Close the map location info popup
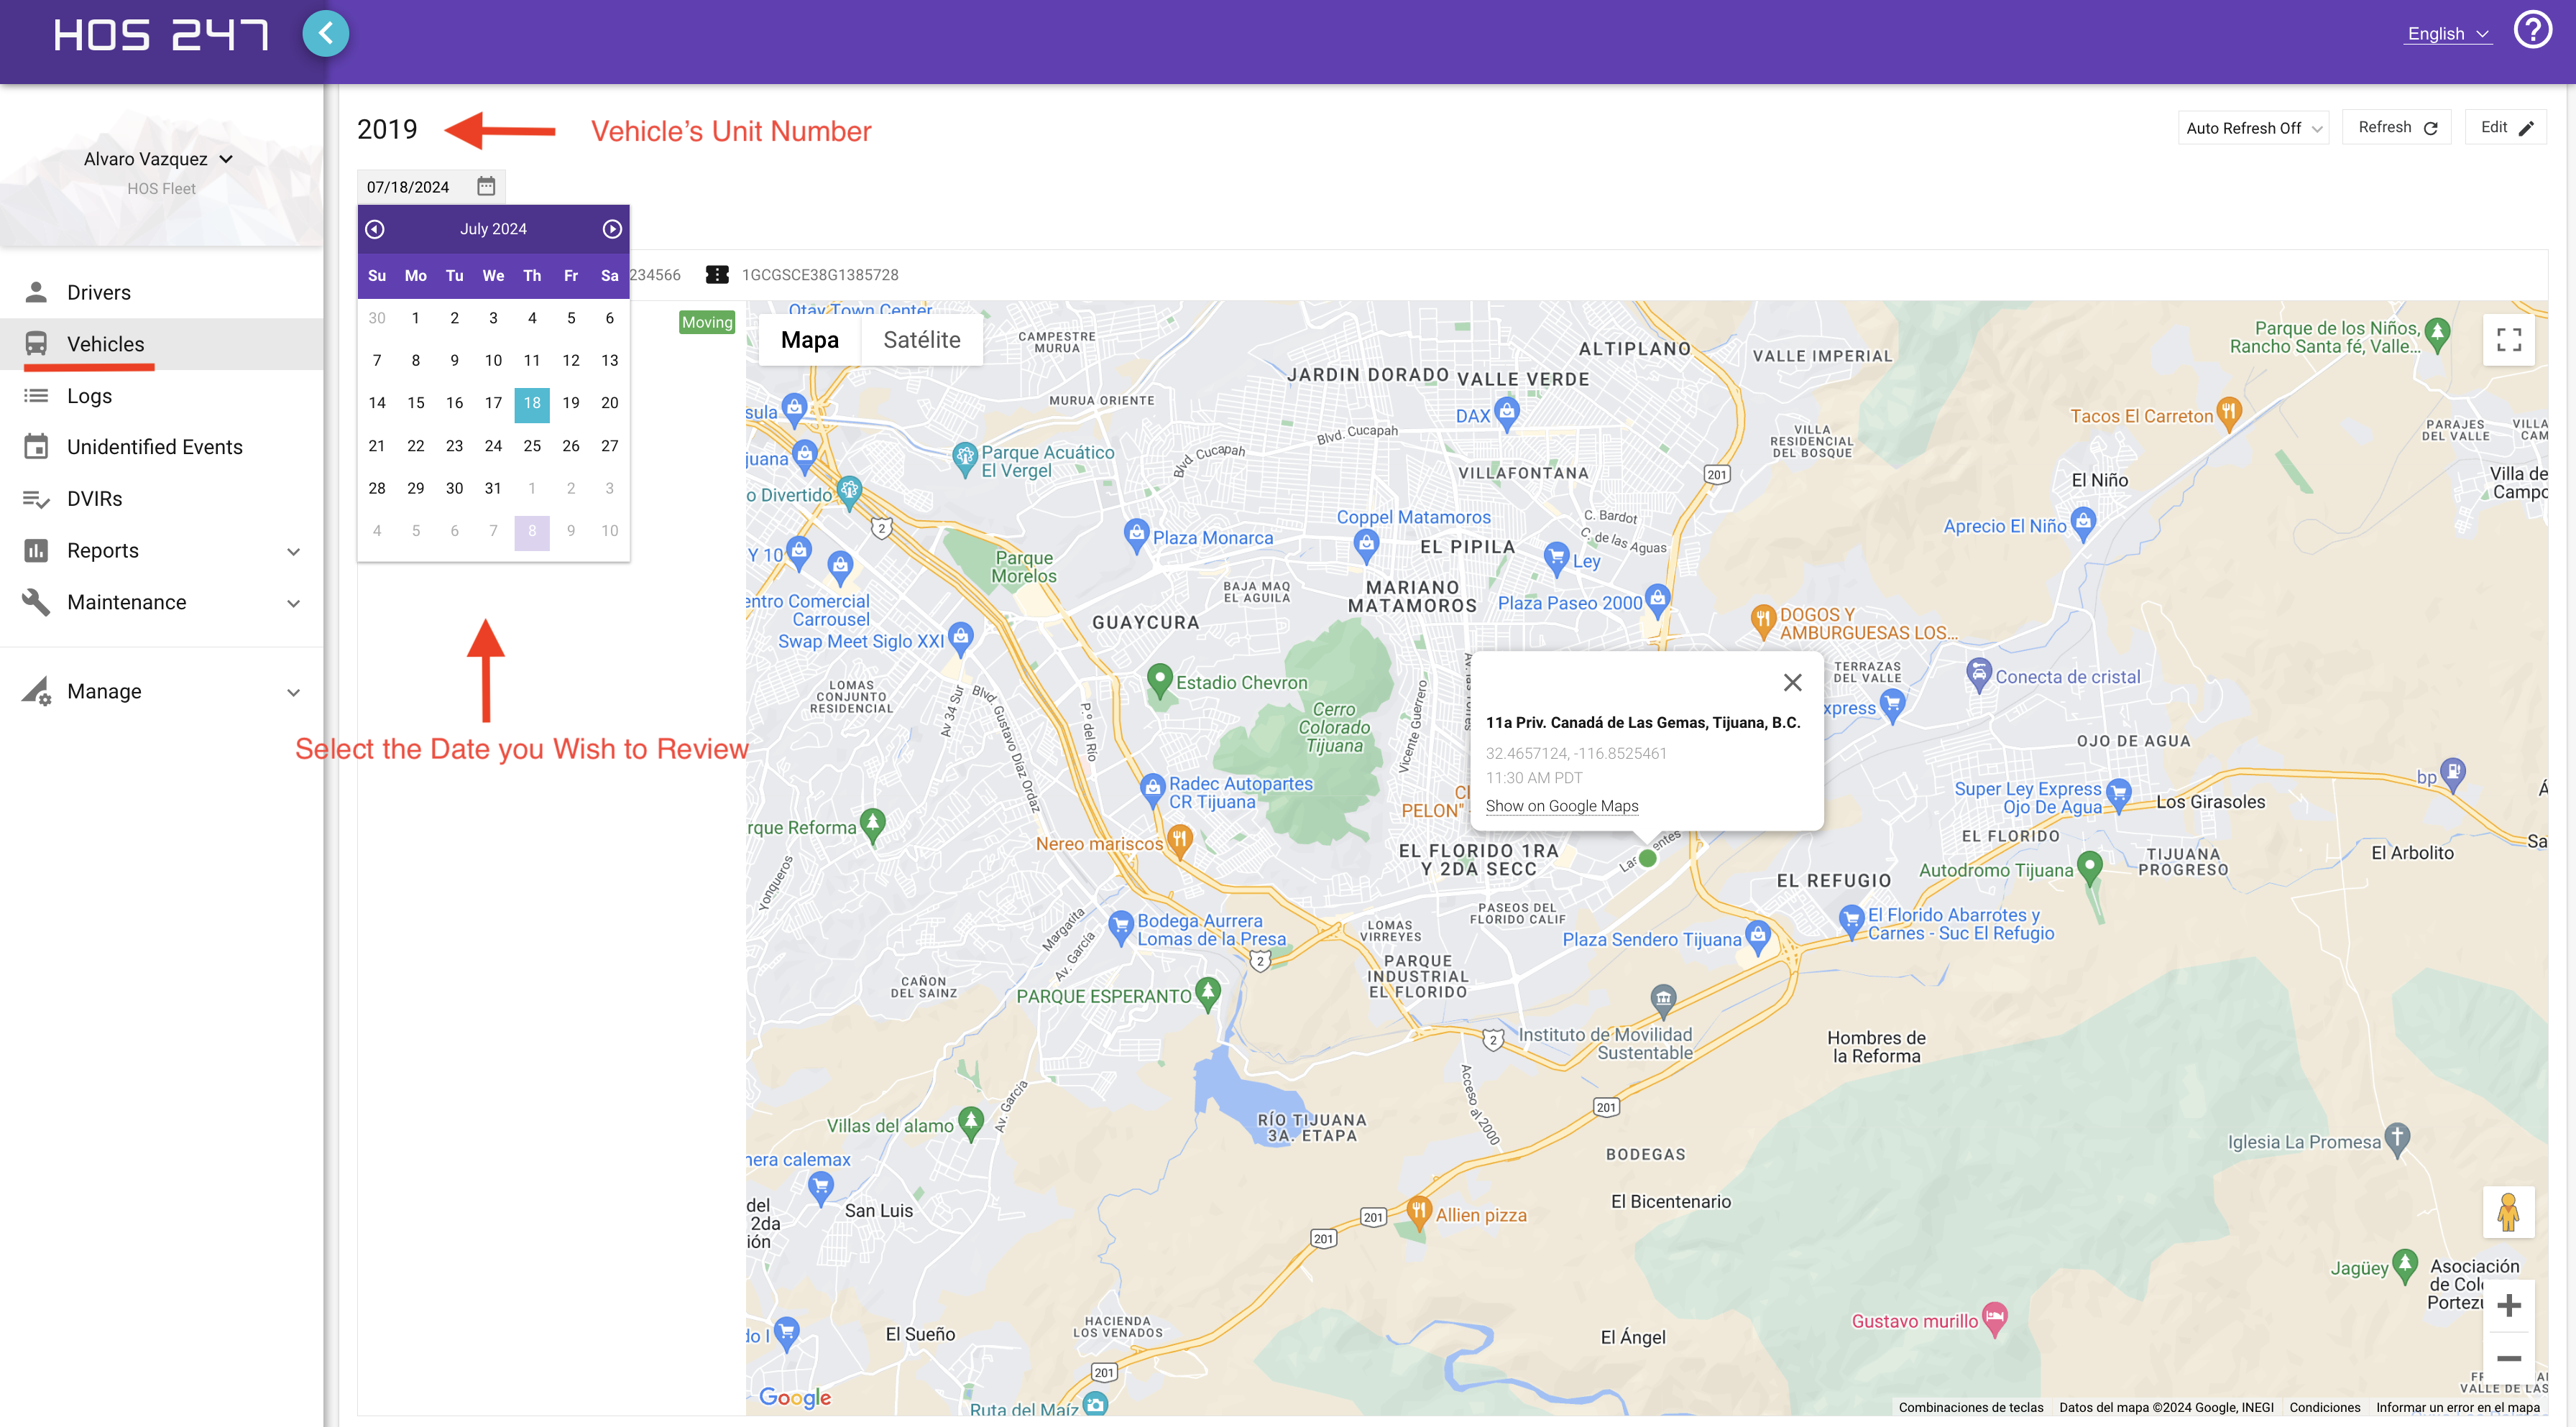Viewport: 2576px width, 1427px height. click(x=1792, y=682)
